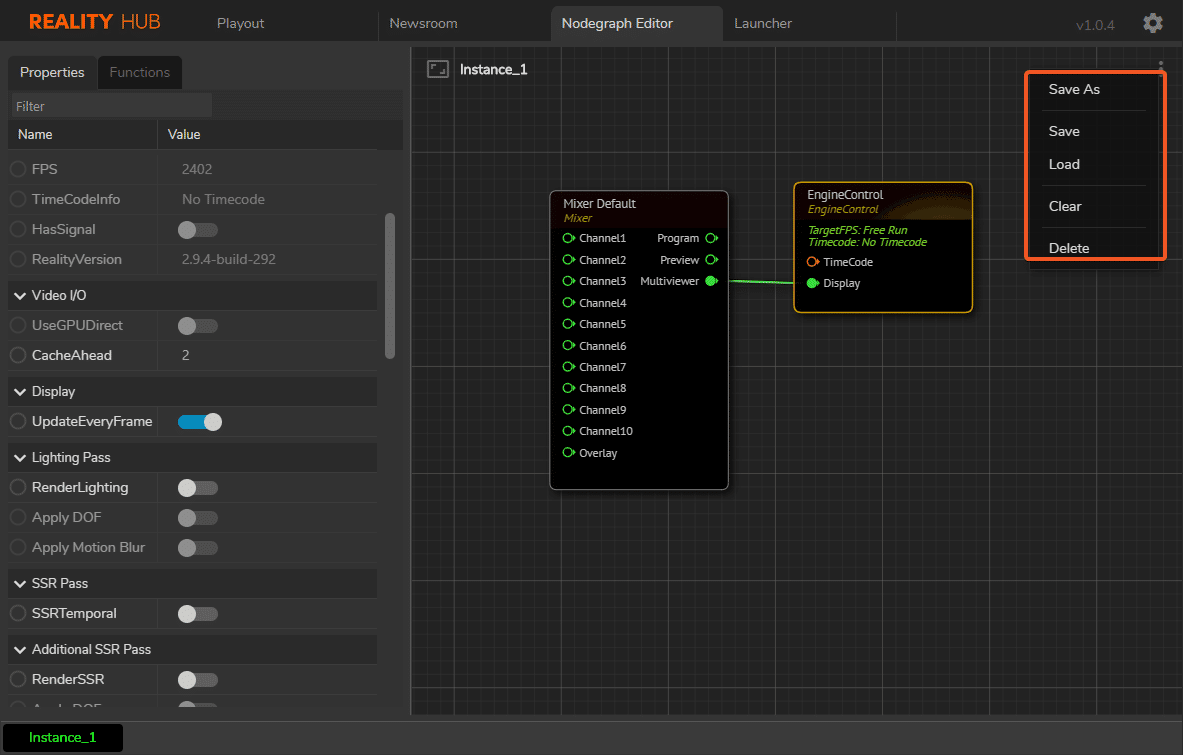The width and height of the screenshot is (1183, 755).
Task: Disable the UpdateEveryFrame toggle
Action: pyautogui.click(x=199, y=422)
